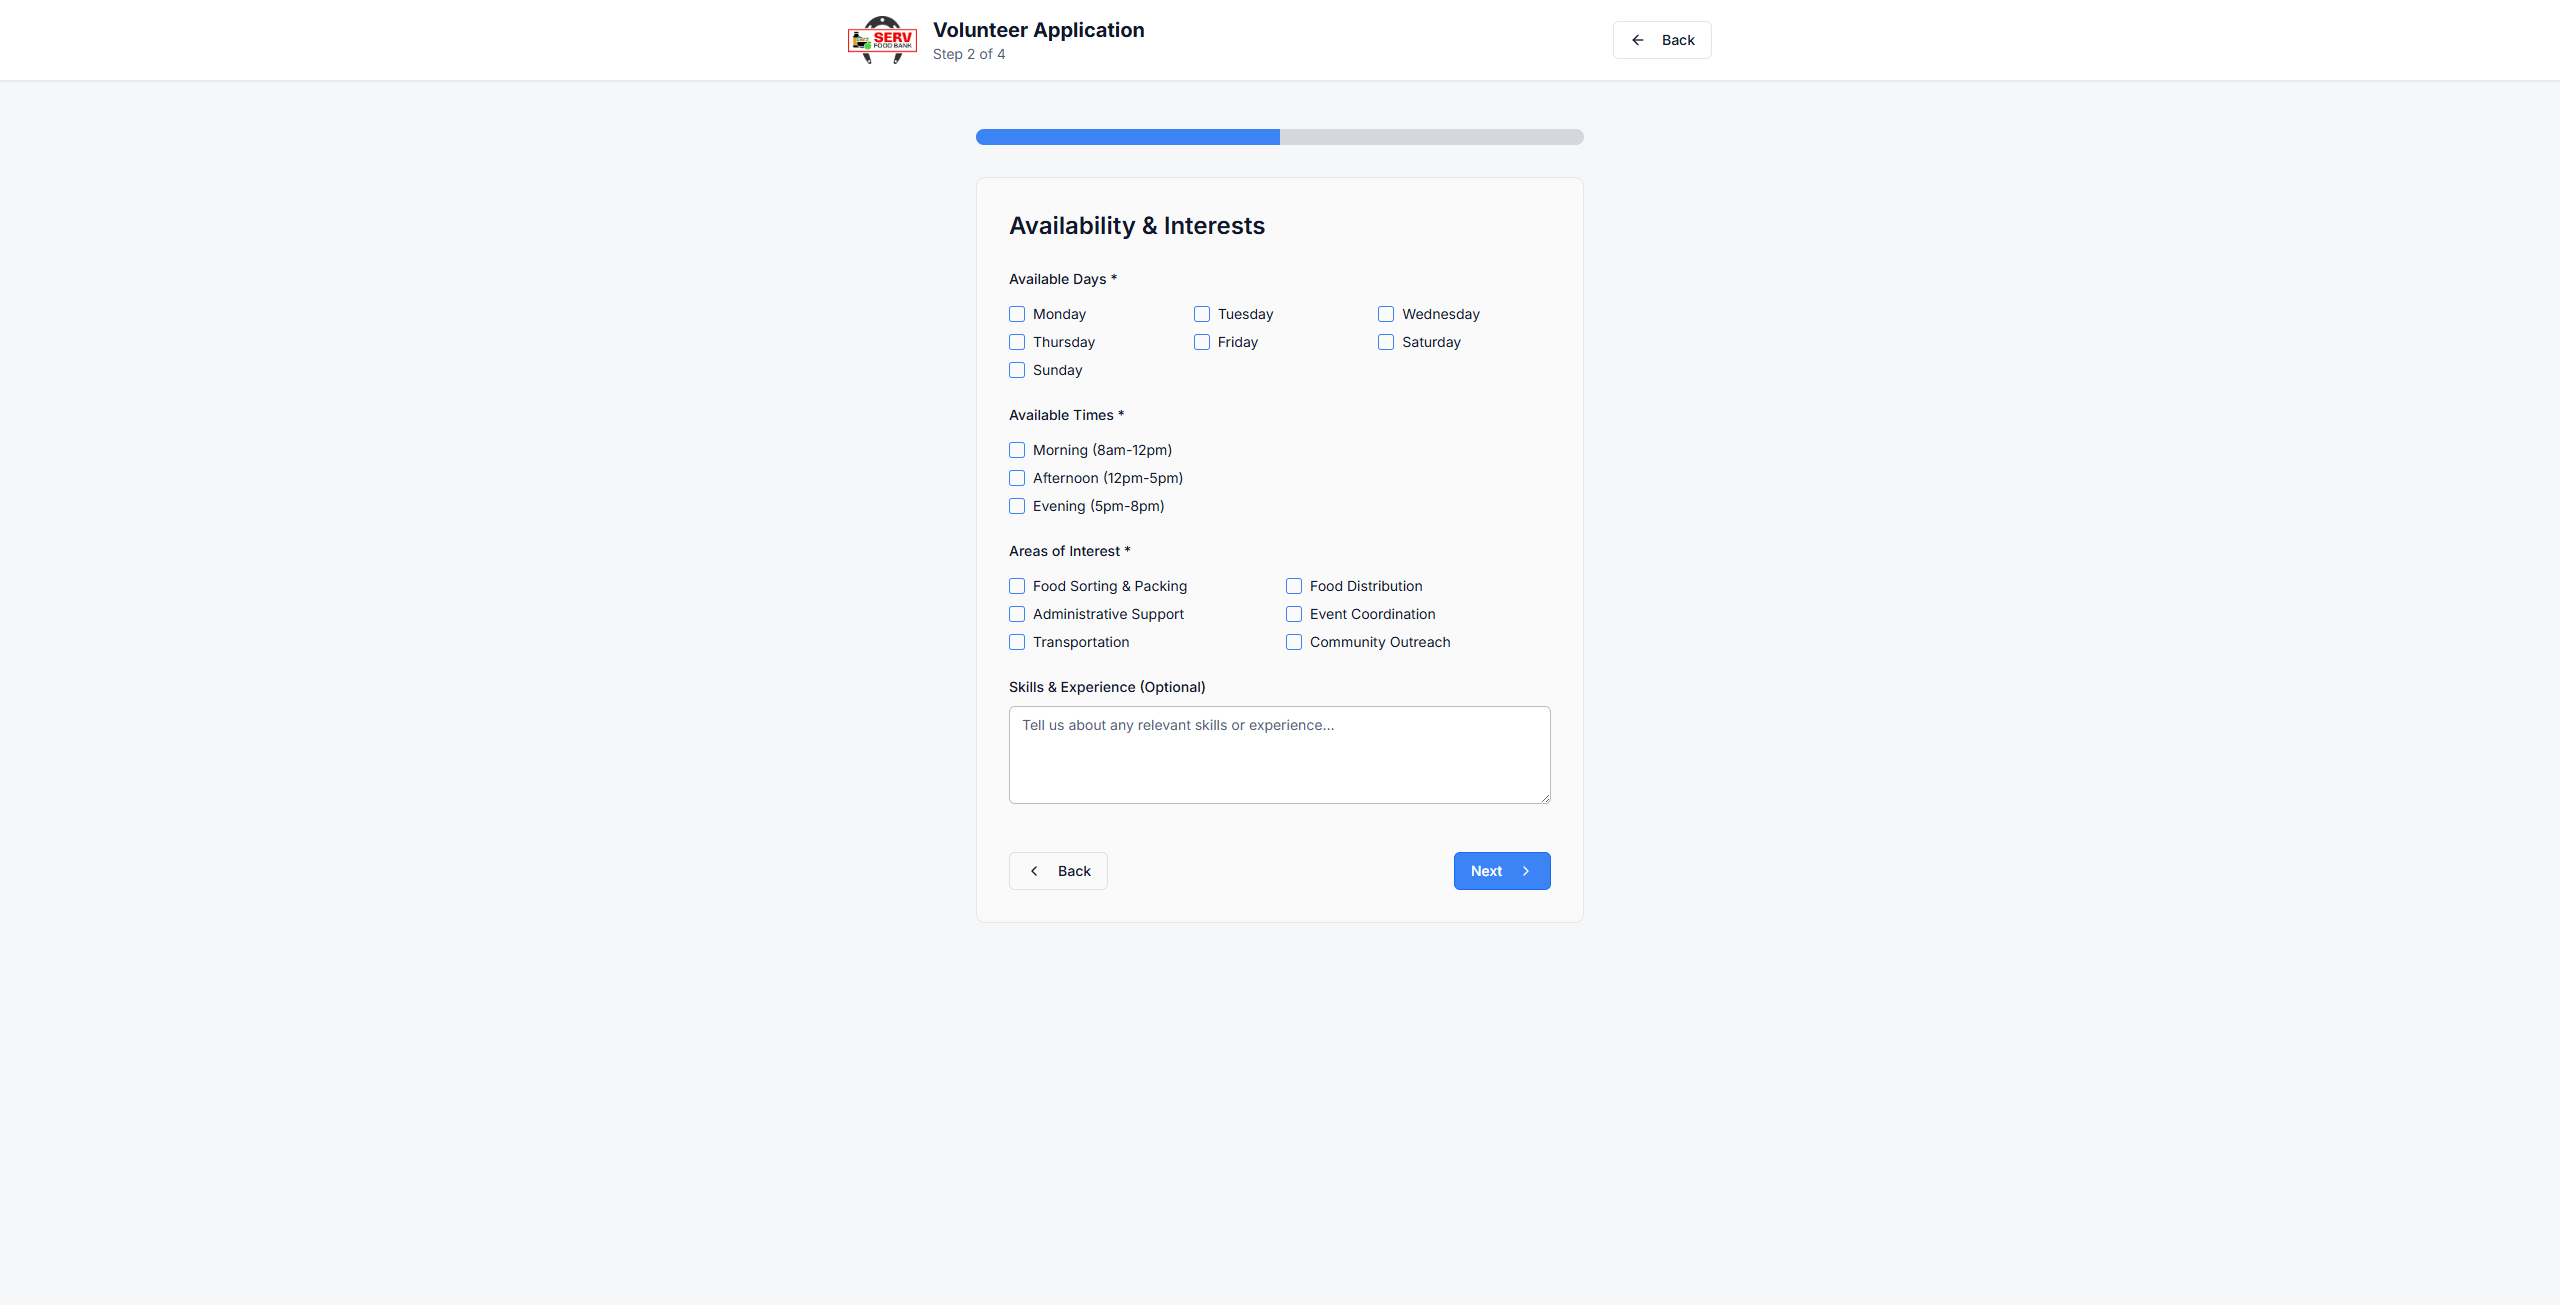Click the Next button

[1501, 871]
